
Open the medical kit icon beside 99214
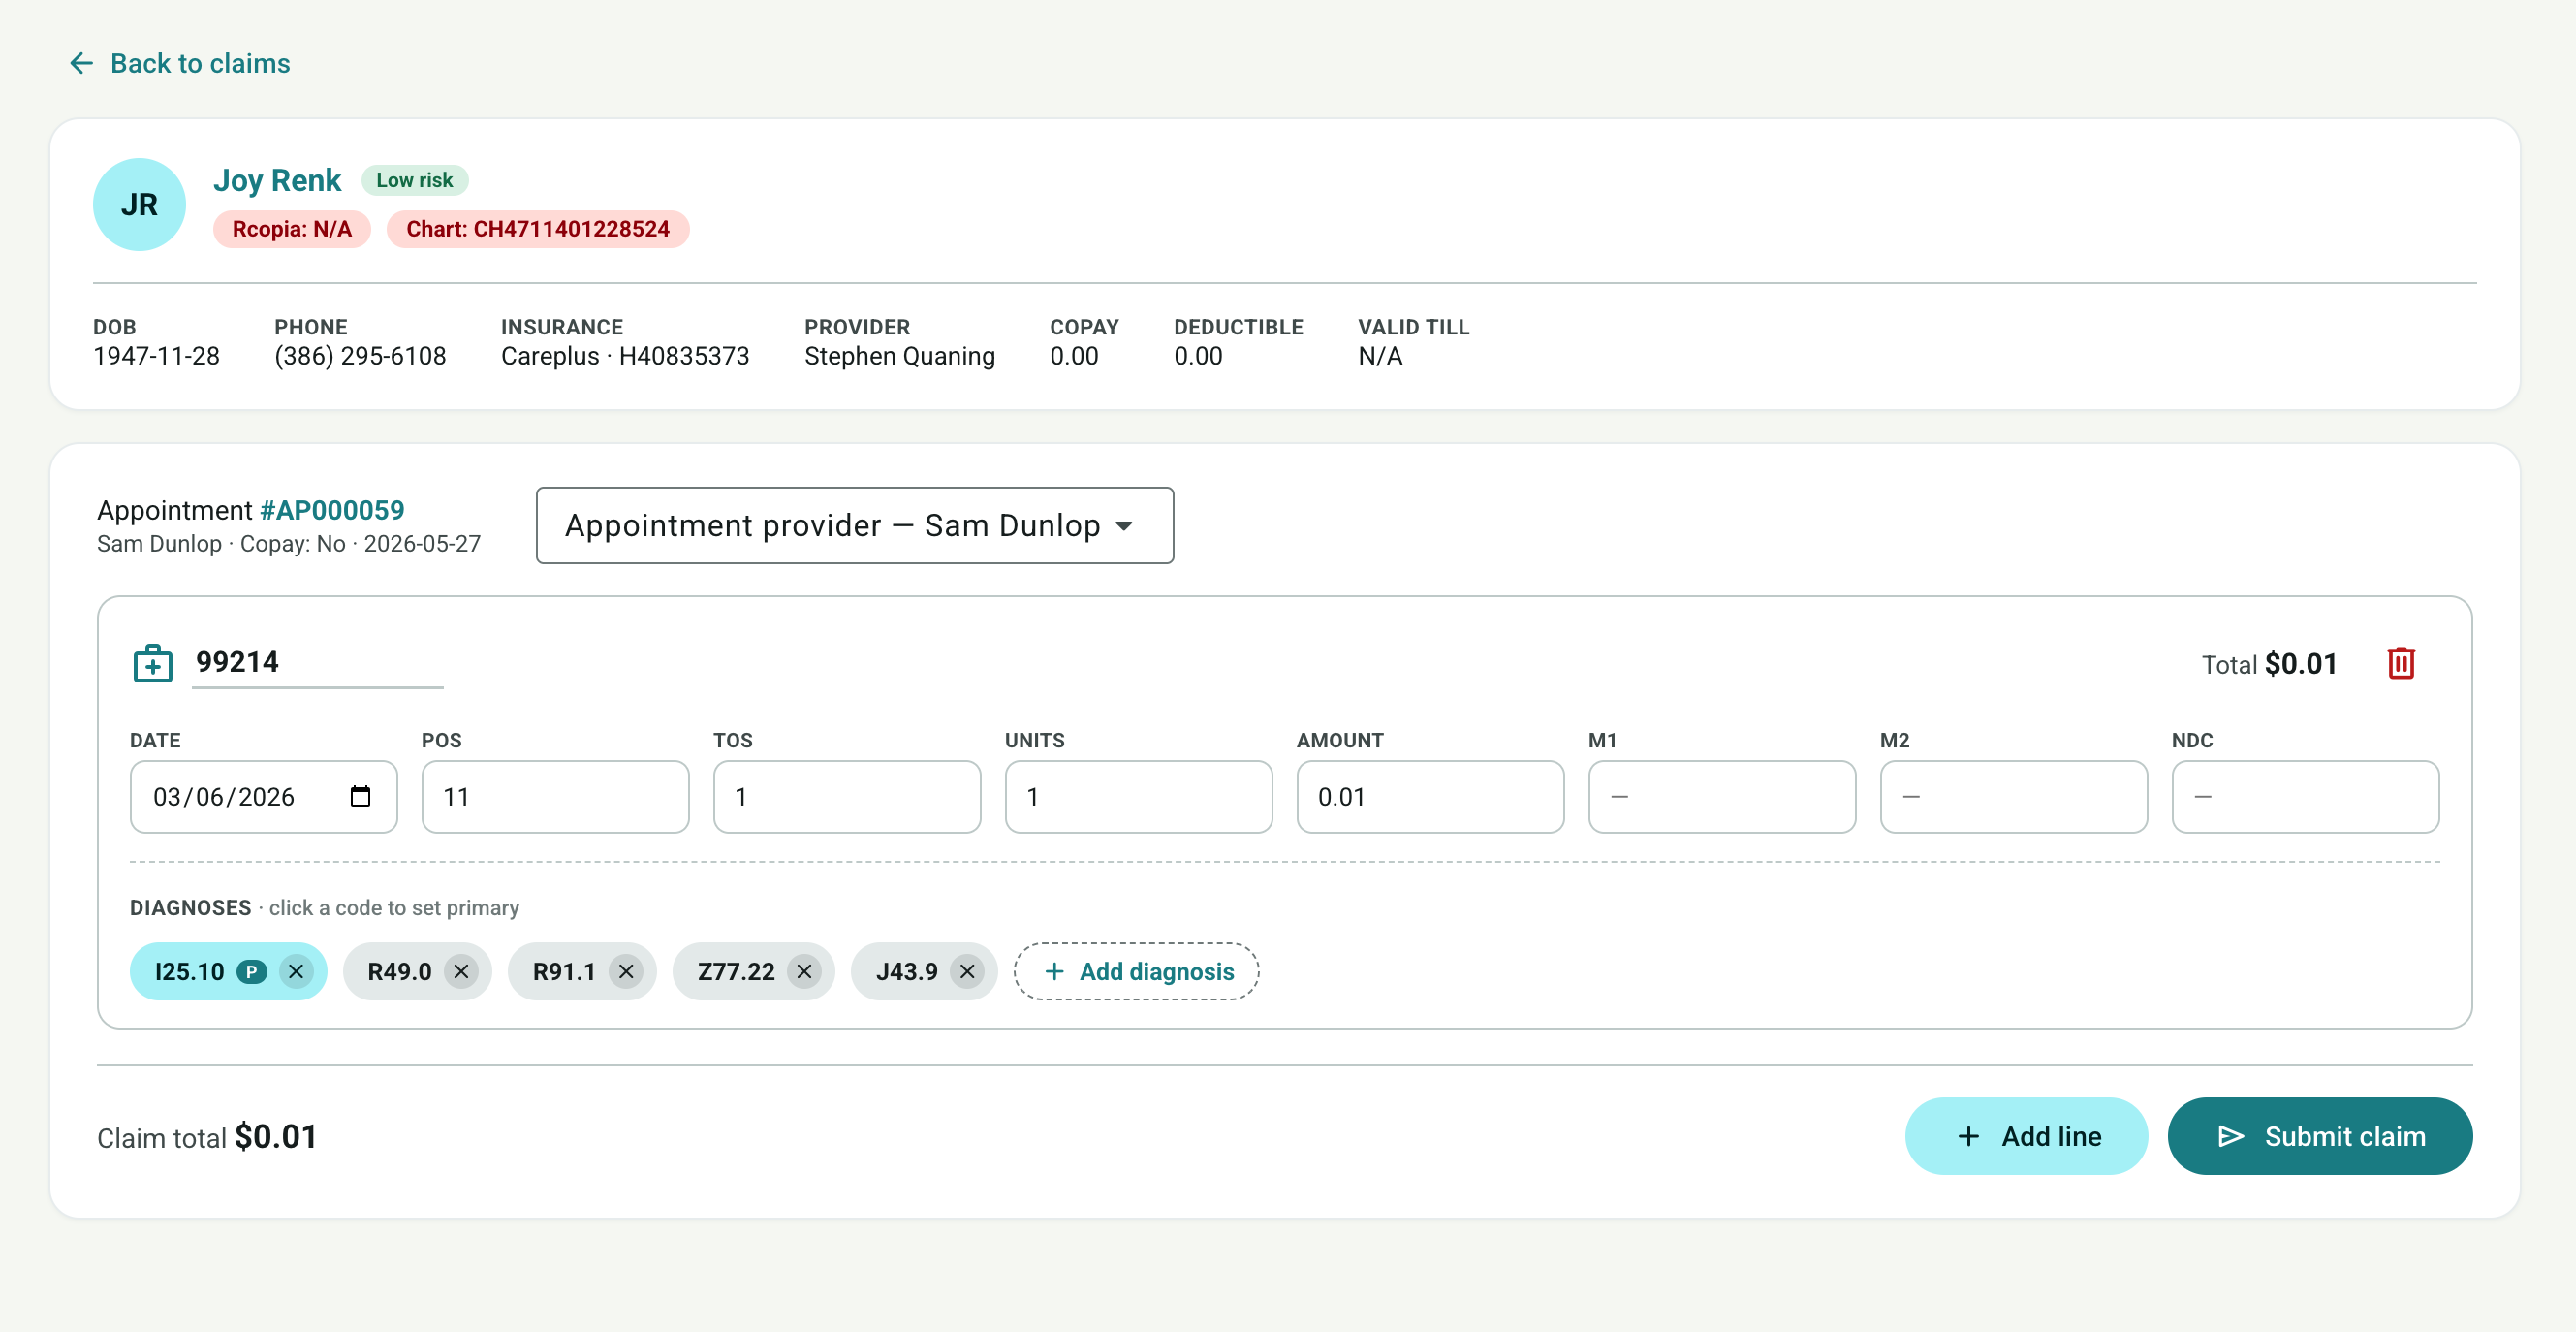153,663
